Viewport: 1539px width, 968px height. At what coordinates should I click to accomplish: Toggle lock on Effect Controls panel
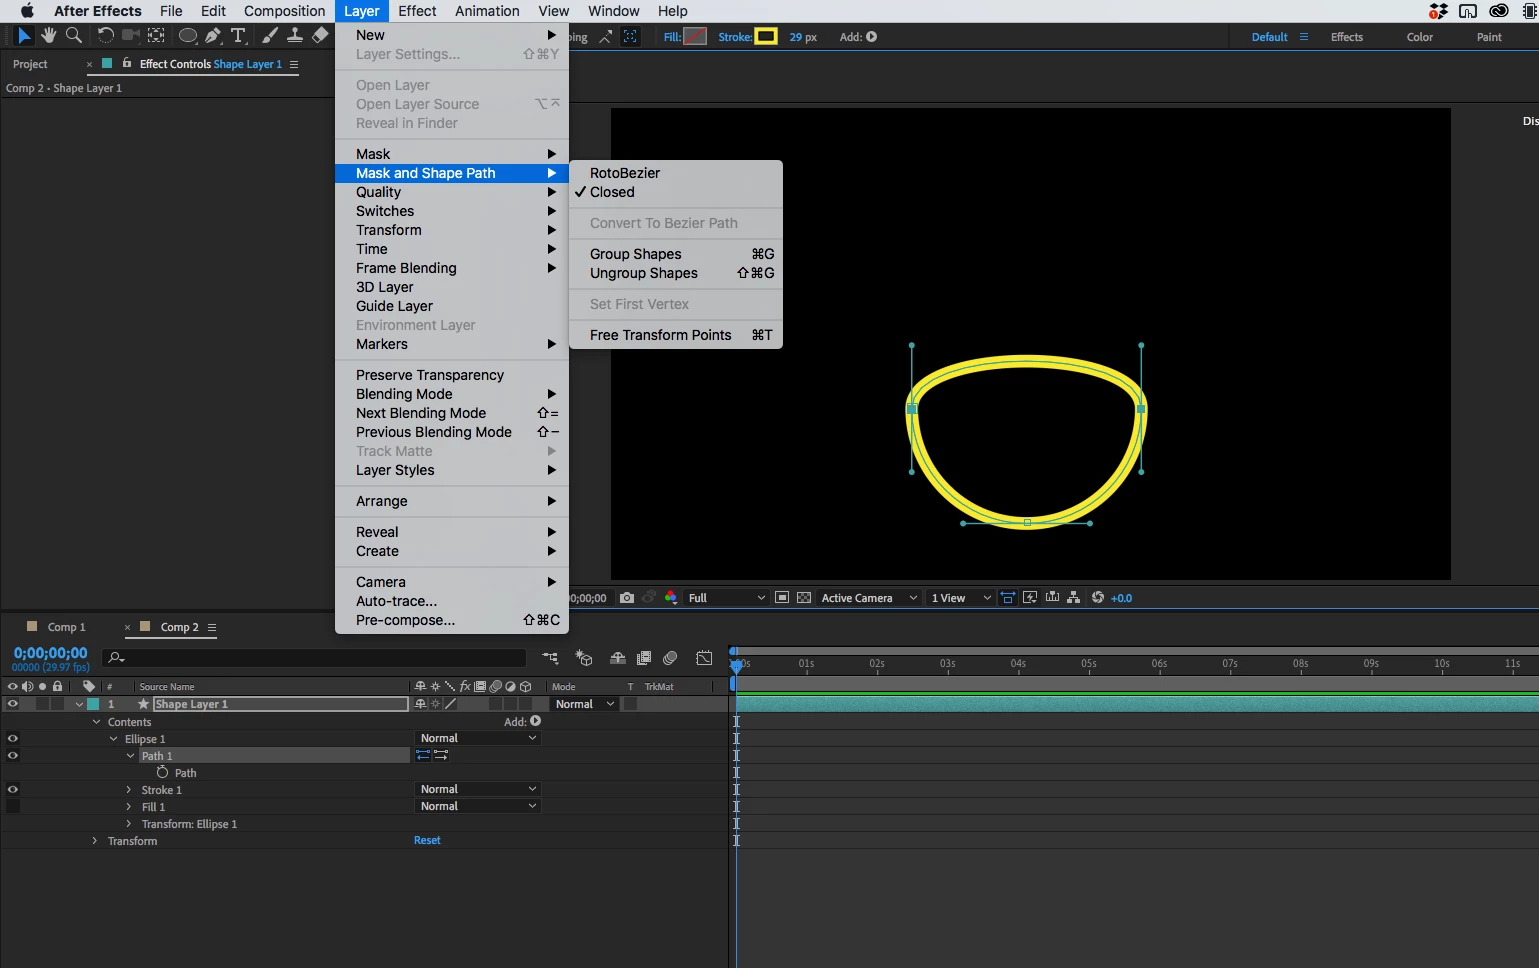pyautogui.click(x=127, y=63)
